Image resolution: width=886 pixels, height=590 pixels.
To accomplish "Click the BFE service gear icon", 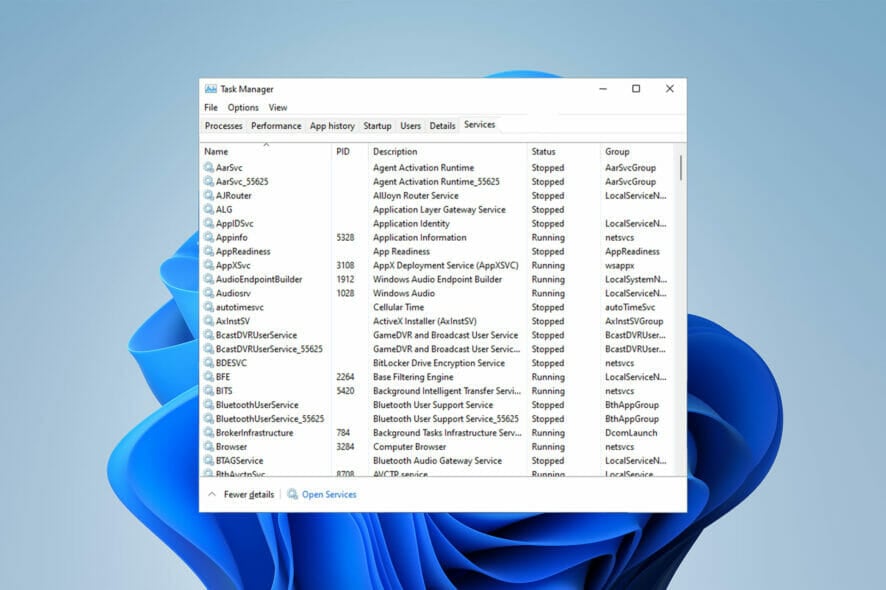I will pos(207,377).
